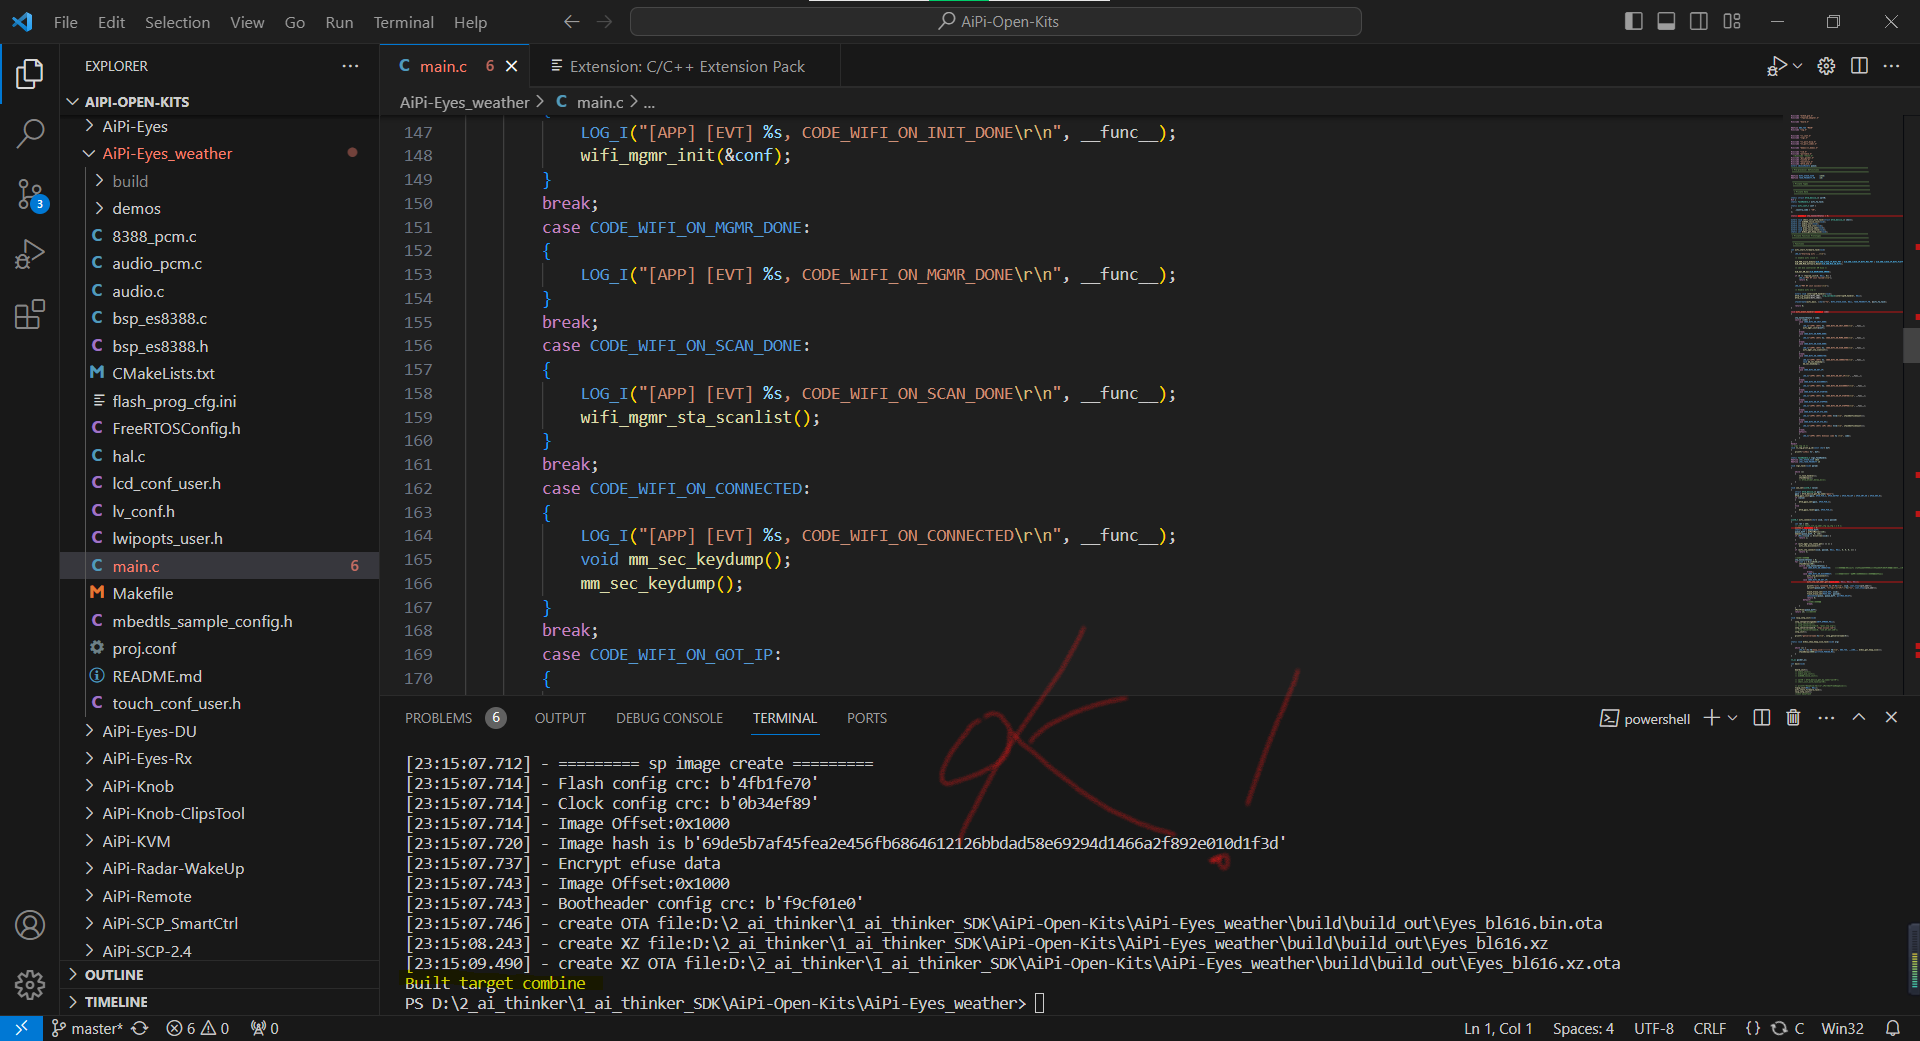Image resolution: width=1920 pixels, height=1041 pixels.
Task: Switch to the DEBUG CONSOLE tab
Action: tap(669, 718)
